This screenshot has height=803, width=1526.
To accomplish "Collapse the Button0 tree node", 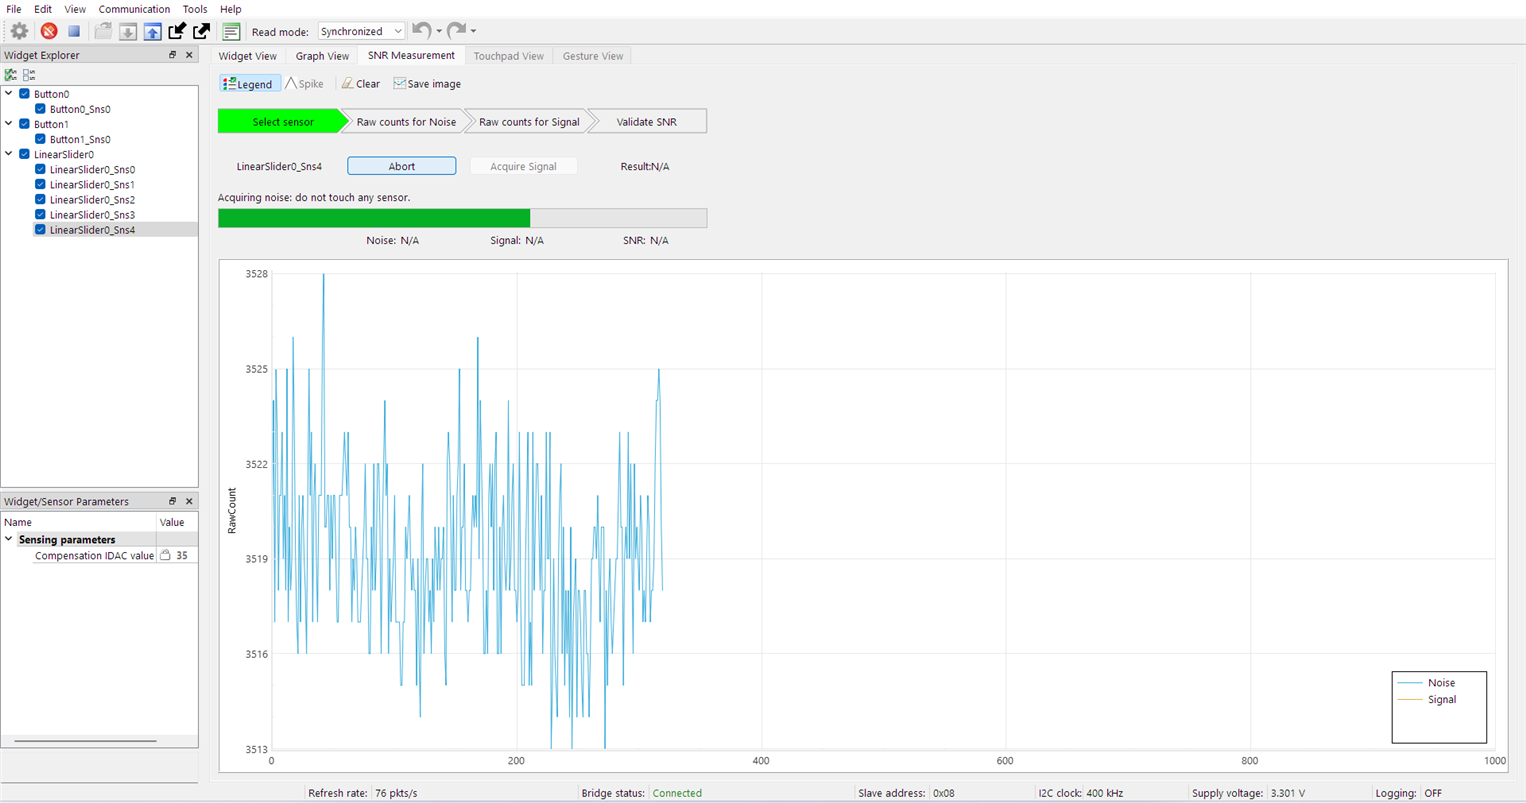I will (x=10, y=94).
